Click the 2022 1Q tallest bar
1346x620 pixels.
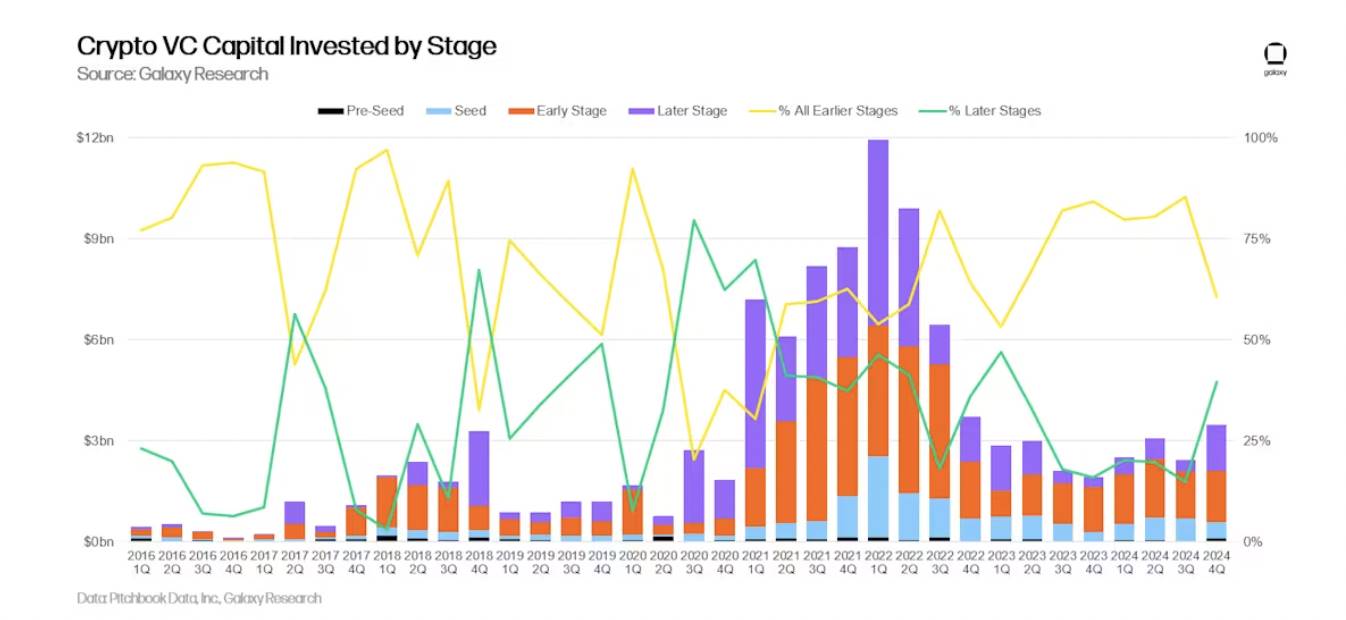(x=878, y=340)
